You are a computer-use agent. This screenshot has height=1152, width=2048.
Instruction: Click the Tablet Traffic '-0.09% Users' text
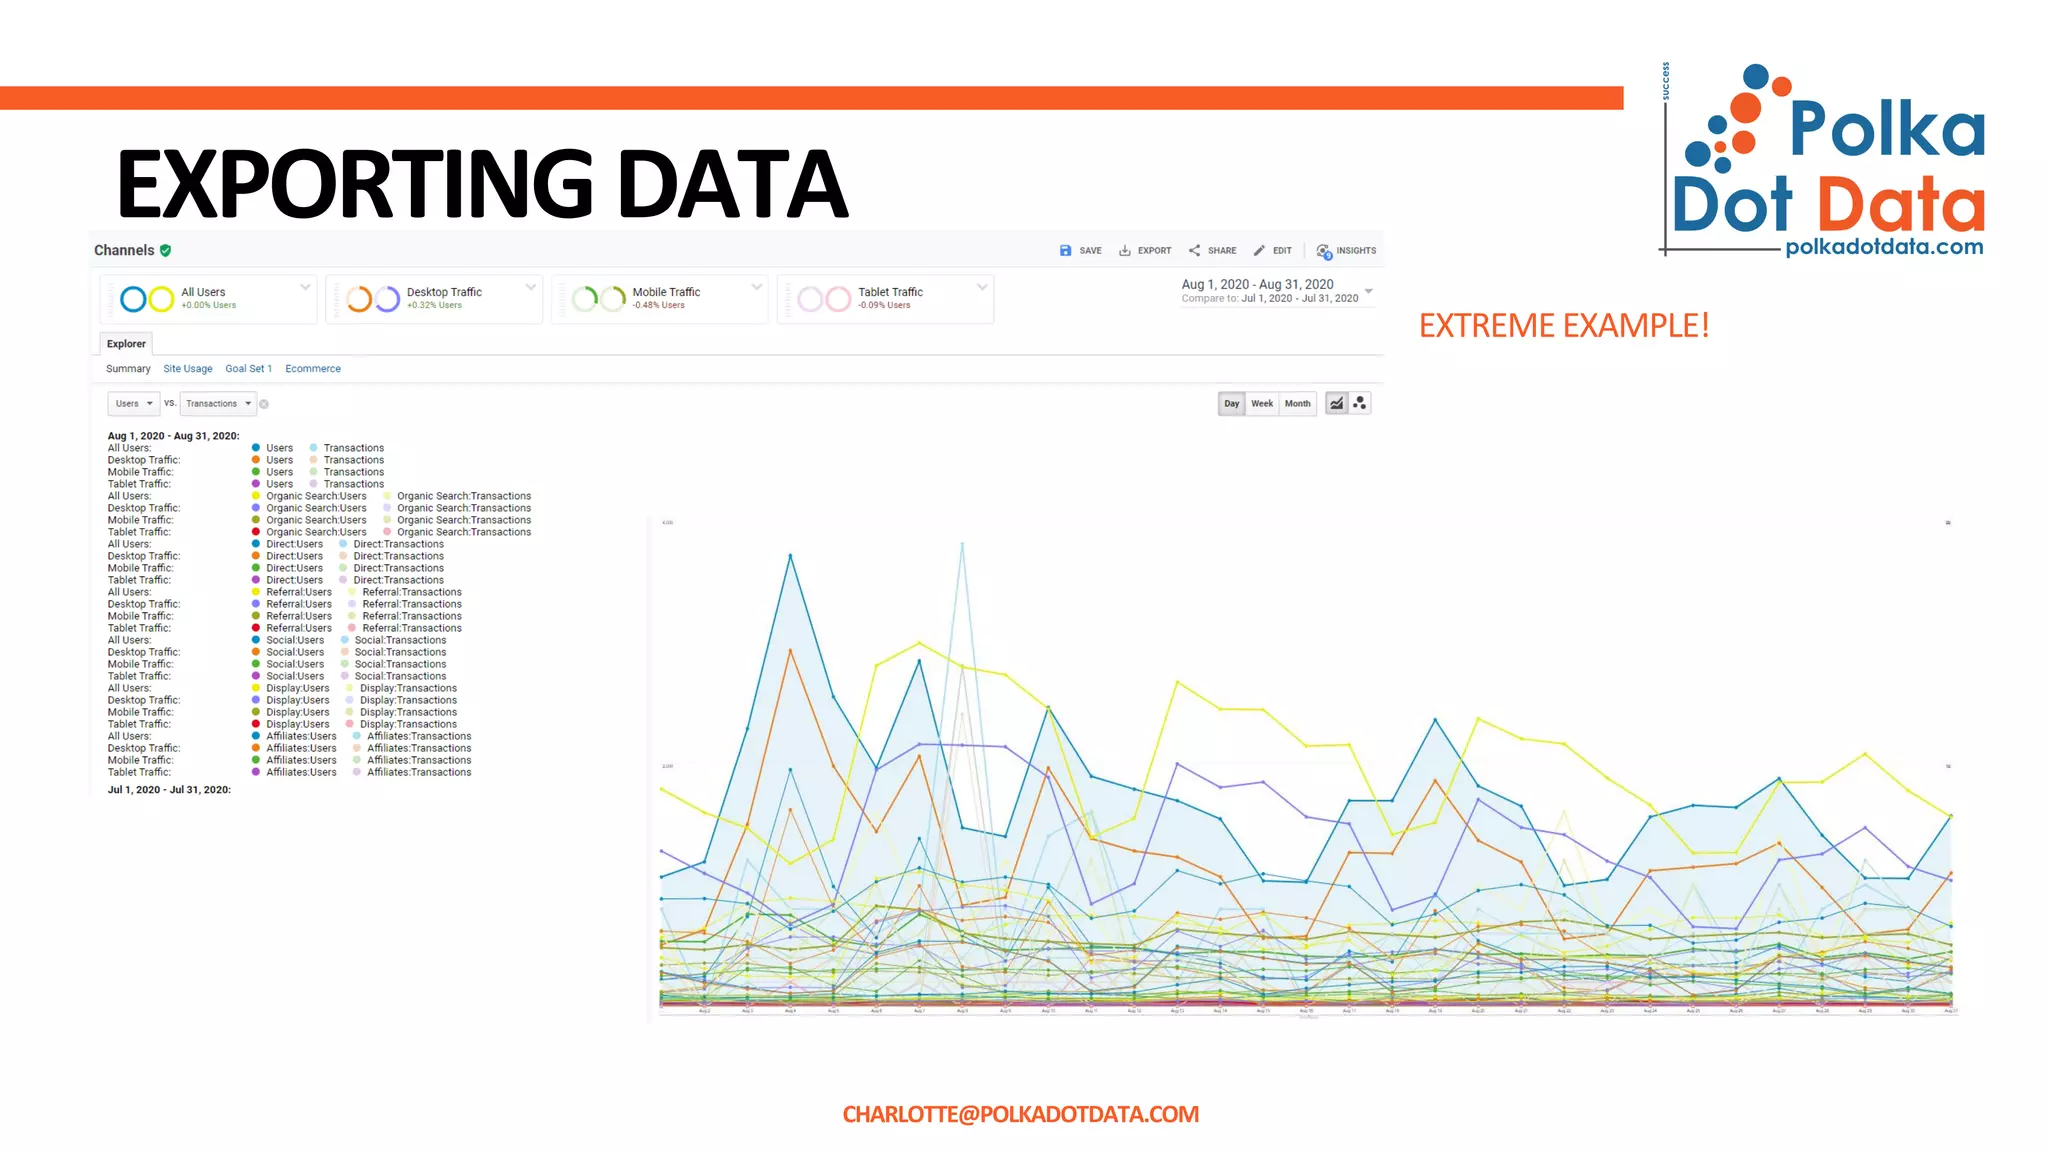884,306
